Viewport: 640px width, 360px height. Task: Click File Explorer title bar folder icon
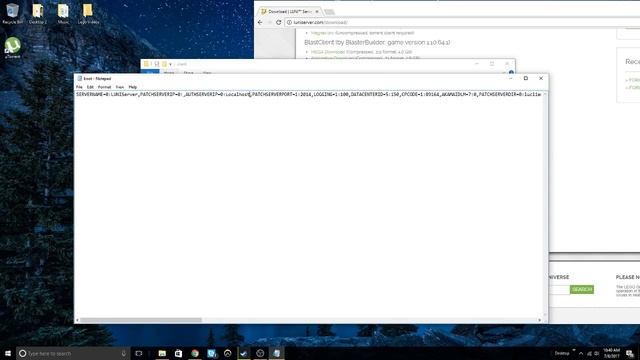pyautogui.click(x=146, y=64)
